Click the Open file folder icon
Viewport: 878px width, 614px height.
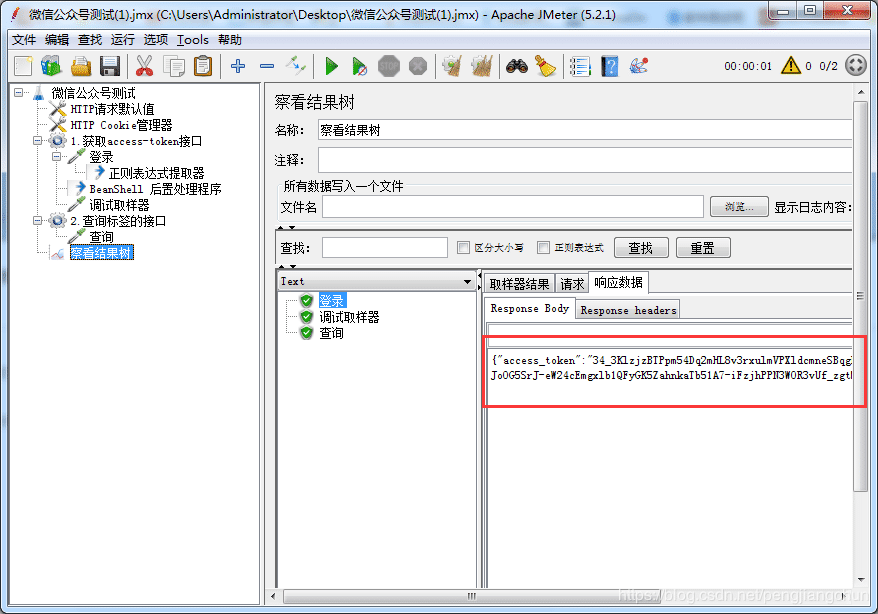(x=81, y=66)
